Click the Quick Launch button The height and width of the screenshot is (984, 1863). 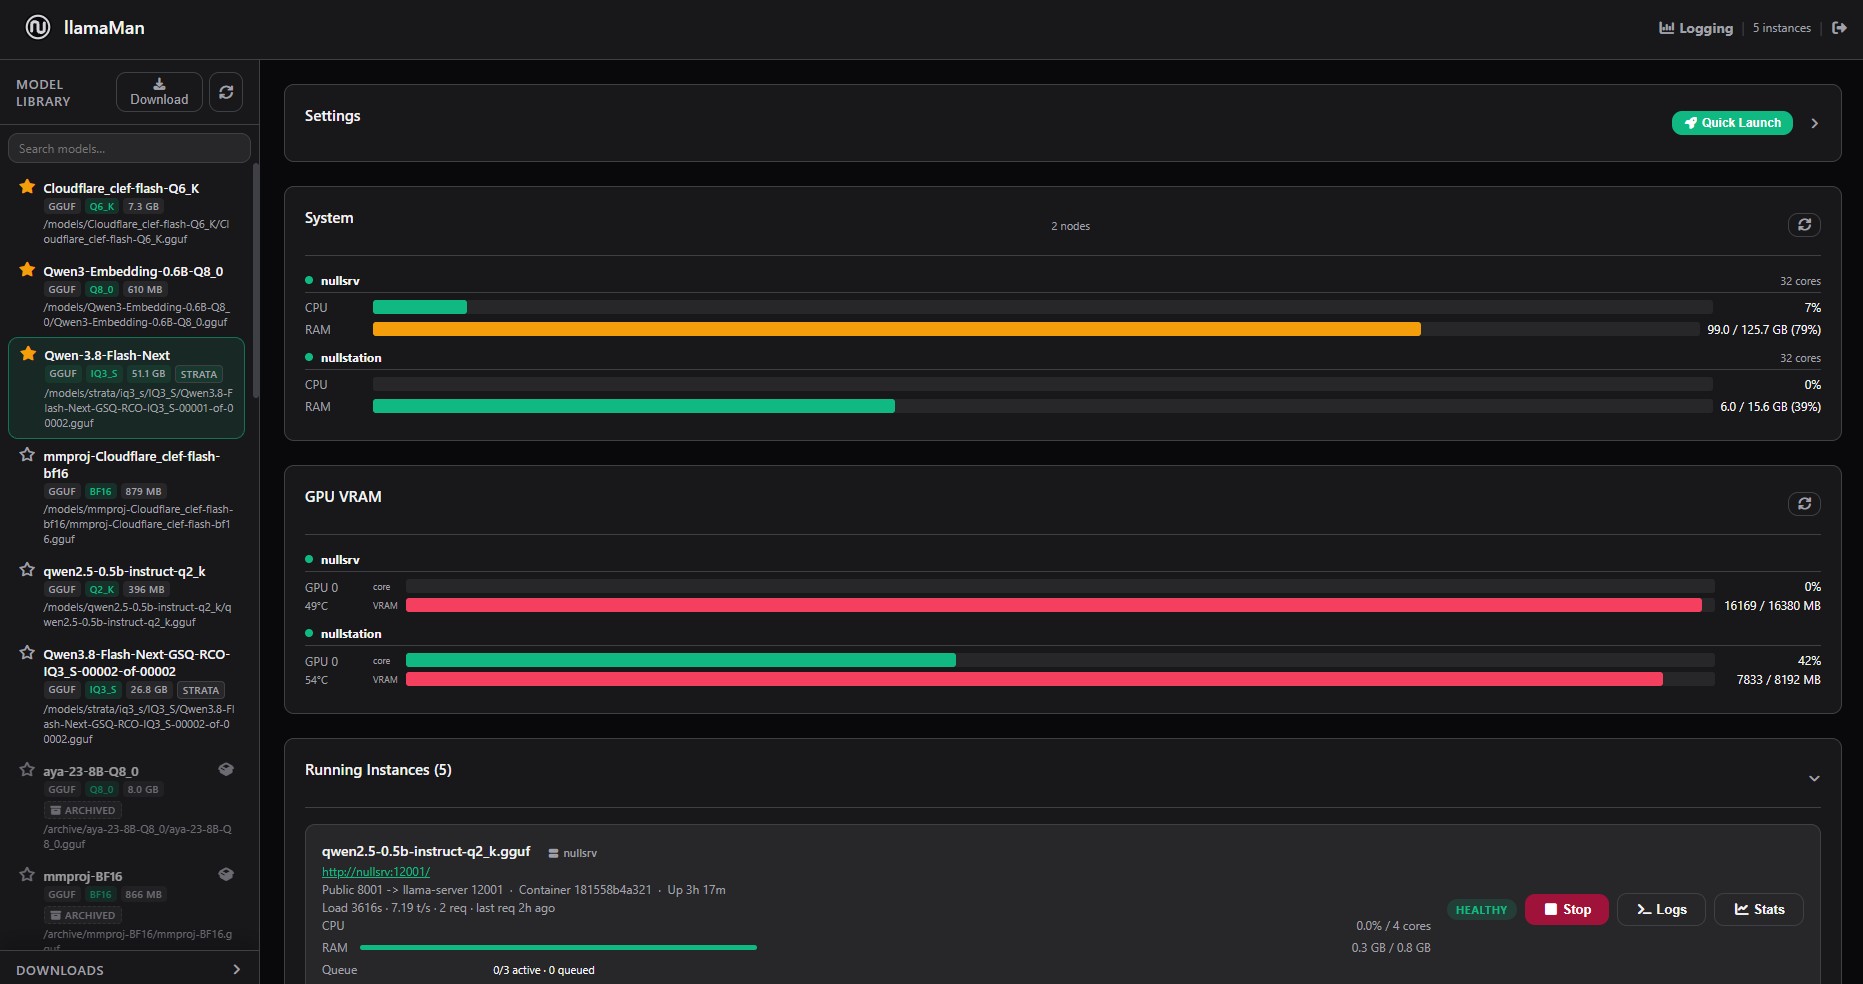pos(1732,123)
